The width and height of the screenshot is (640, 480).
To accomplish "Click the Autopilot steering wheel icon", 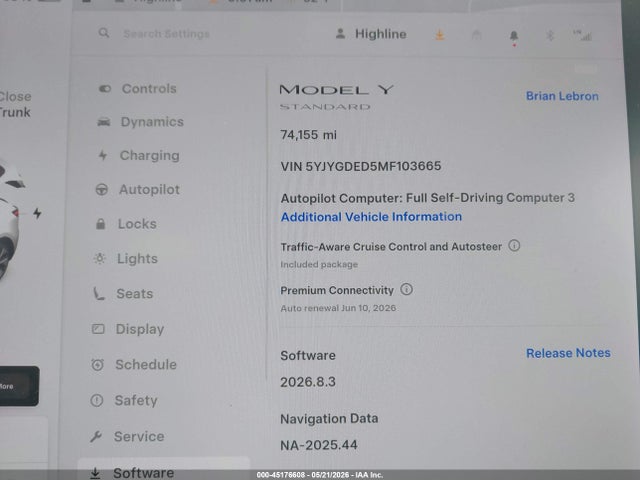I will pos(102,189).
